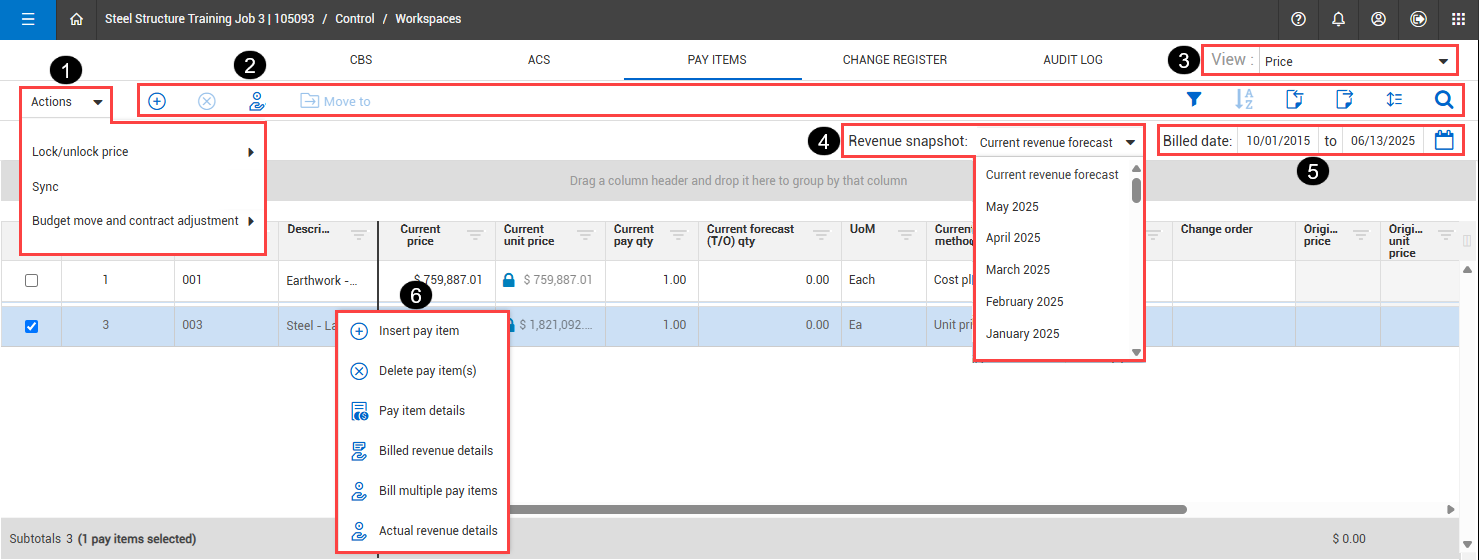Click Sync in the Actions menu

point(45,187)
